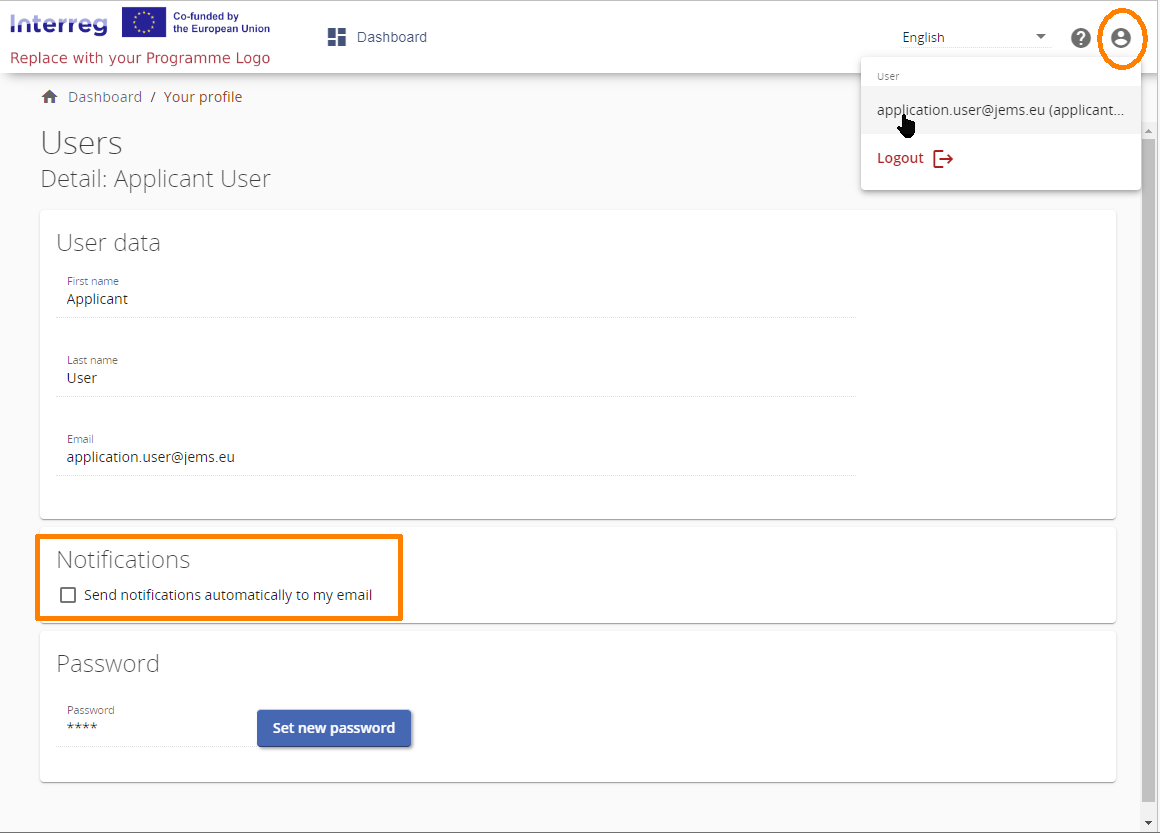Click the logout arrow icon
This screenshot has width=1160, height=833.
tap(943, 159)
